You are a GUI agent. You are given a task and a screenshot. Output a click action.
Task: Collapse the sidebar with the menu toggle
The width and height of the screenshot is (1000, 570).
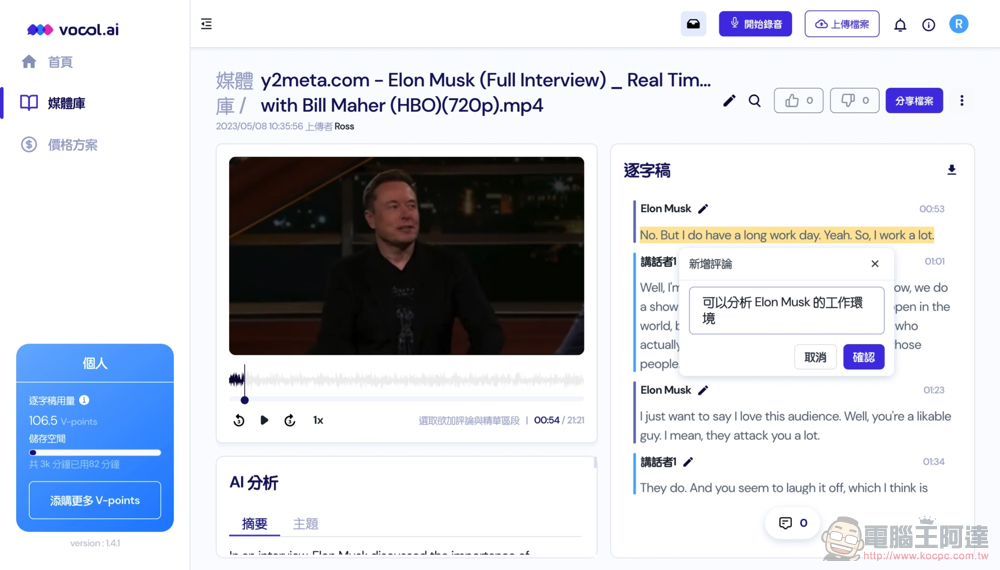pyautogui.click(x=206, y=24)
